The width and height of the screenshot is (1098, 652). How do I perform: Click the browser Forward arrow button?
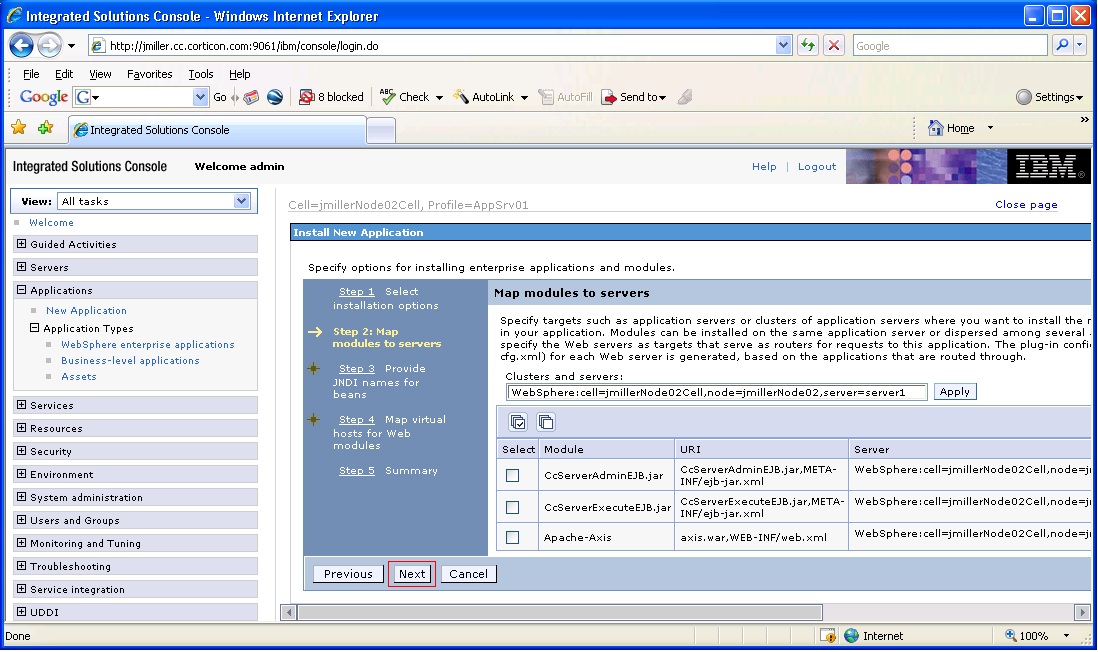49,46
